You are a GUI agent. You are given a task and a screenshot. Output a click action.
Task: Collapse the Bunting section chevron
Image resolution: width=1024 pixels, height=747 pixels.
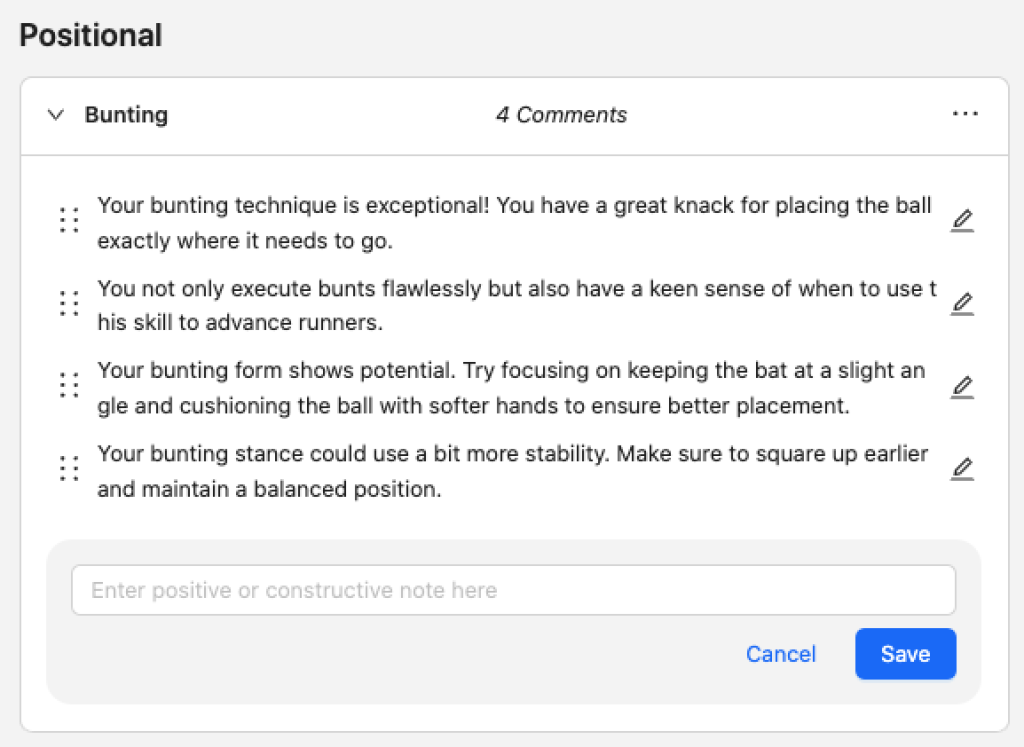pos(56,115)
